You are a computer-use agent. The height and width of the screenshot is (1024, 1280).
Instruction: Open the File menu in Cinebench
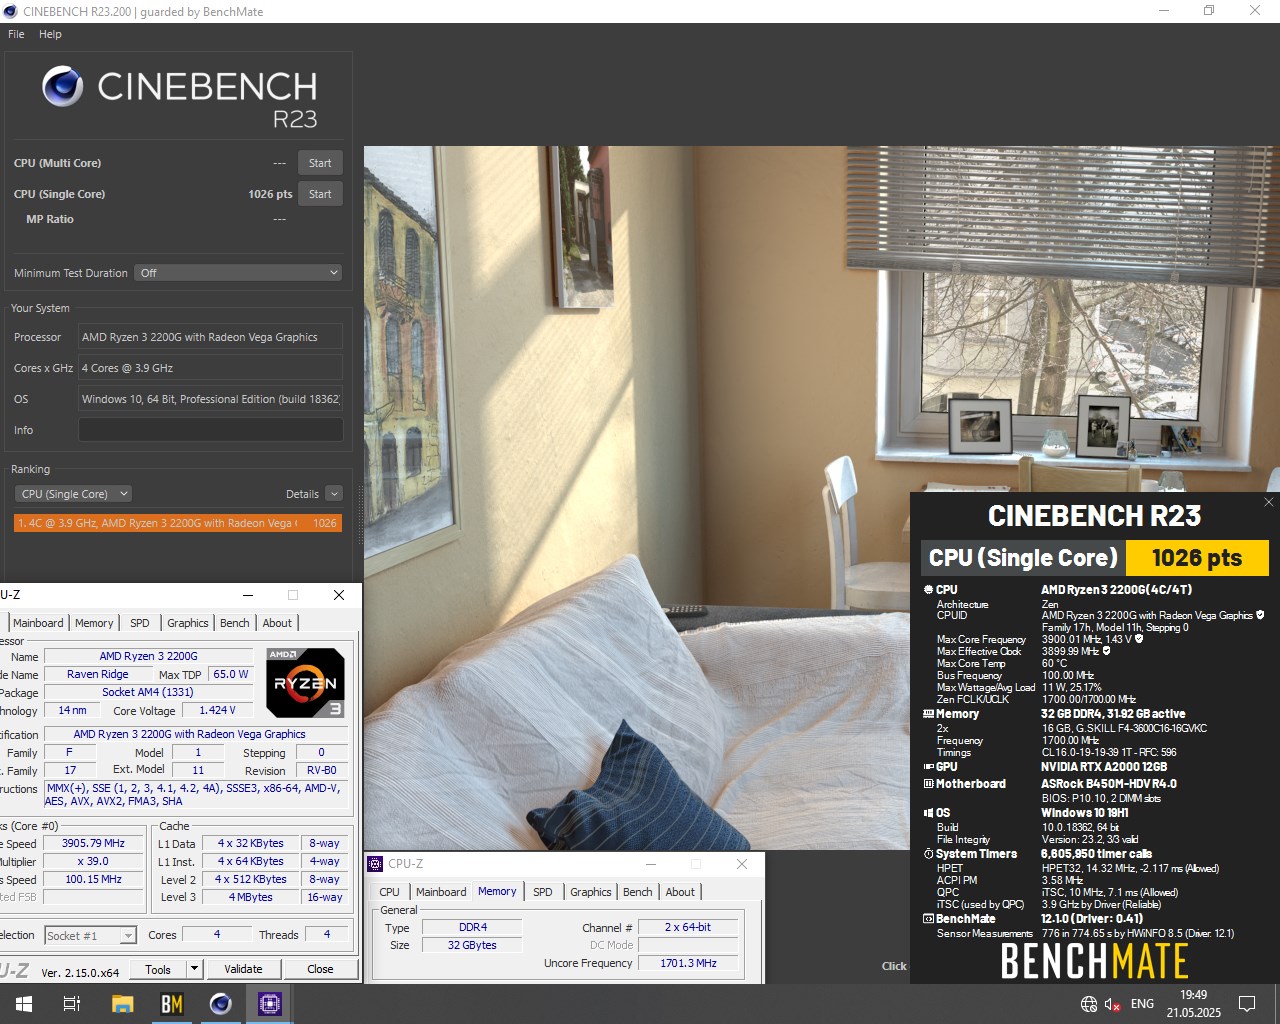click(16, 34)
